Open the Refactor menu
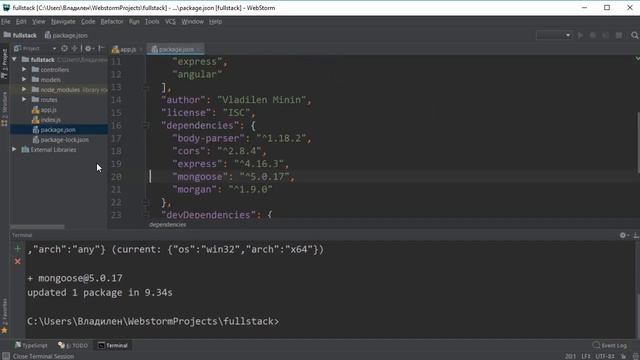640x360 pixels. click(111, 22)
